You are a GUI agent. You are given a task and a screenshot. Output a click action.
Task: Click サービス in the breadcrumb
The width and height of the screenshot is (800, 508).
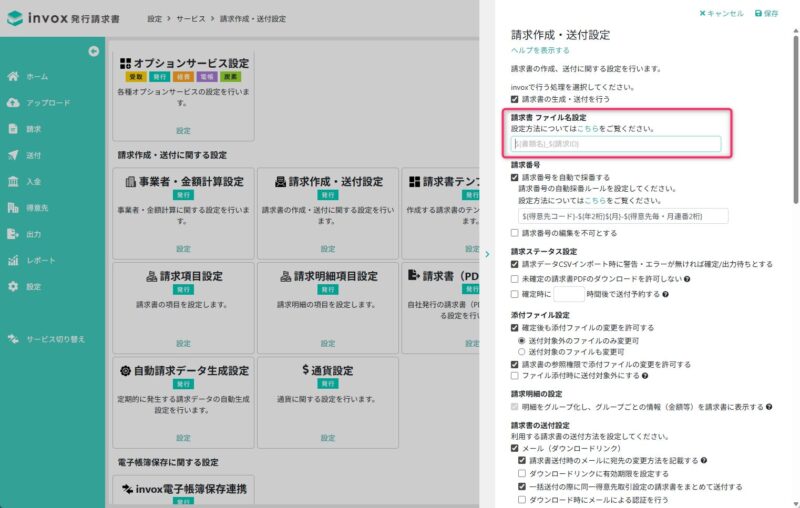pyautogui.click(x=191, y=19)
